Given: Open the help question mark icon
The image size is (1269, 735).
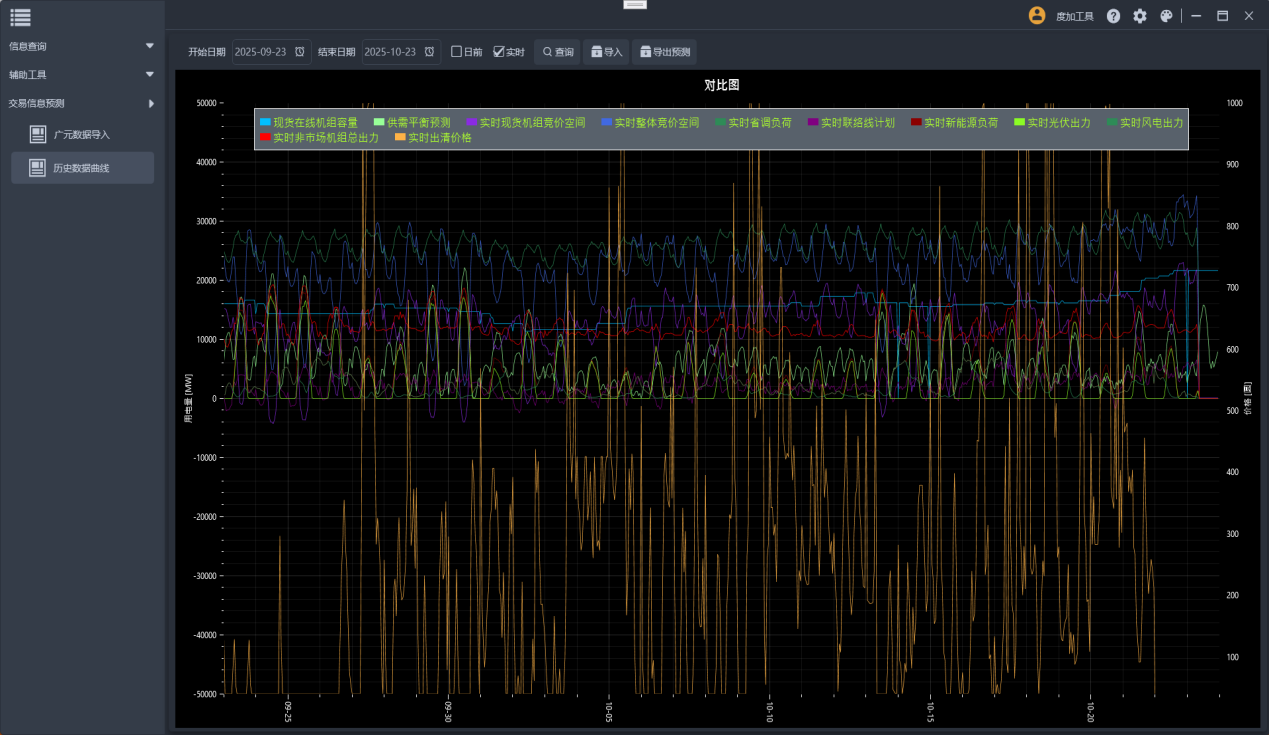Looking at the screenshot, I should click(1113, 16).
